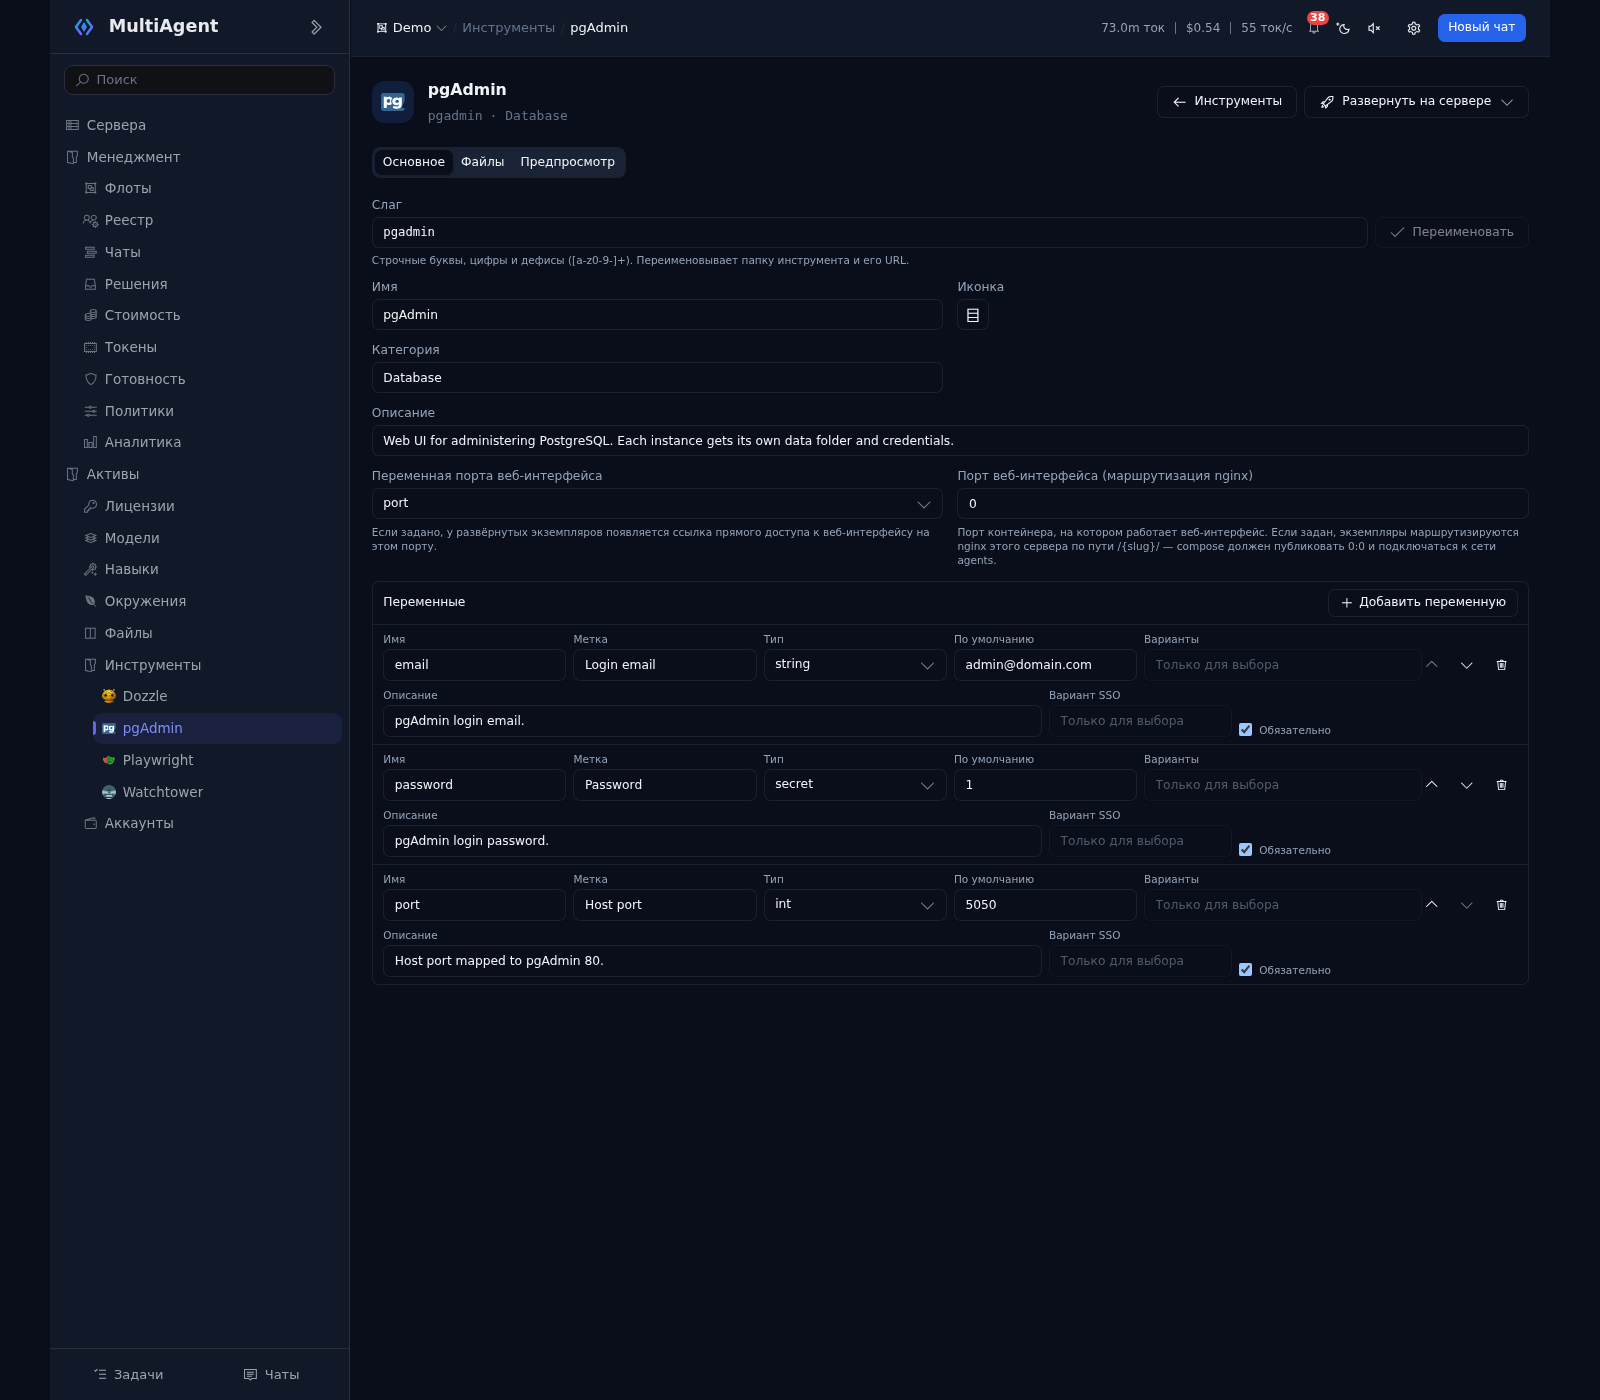This screenshot has width=1600, height=1400.
Task: Click the muted sound icon
Action: pos(1374,28)
